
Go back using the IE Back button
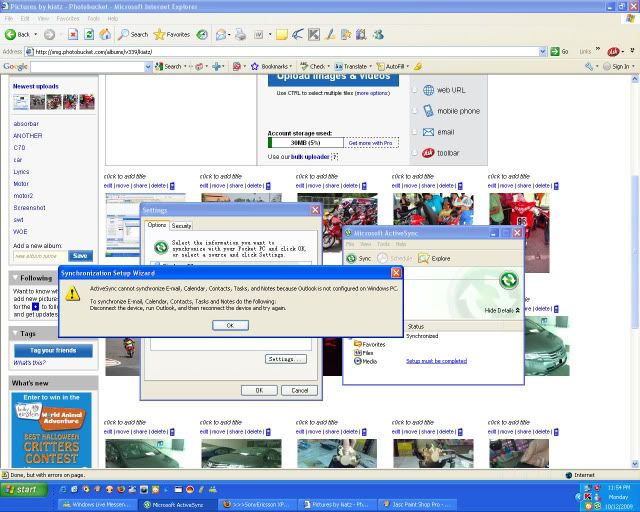click(17, 35)
